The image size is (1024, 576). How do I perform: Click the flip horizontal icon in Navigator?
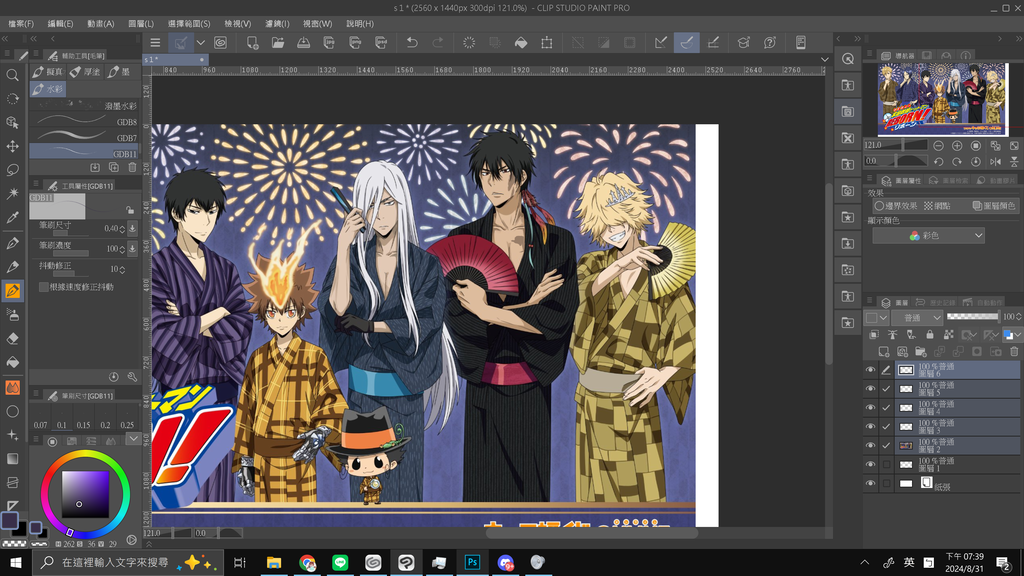tap(995, 161)
